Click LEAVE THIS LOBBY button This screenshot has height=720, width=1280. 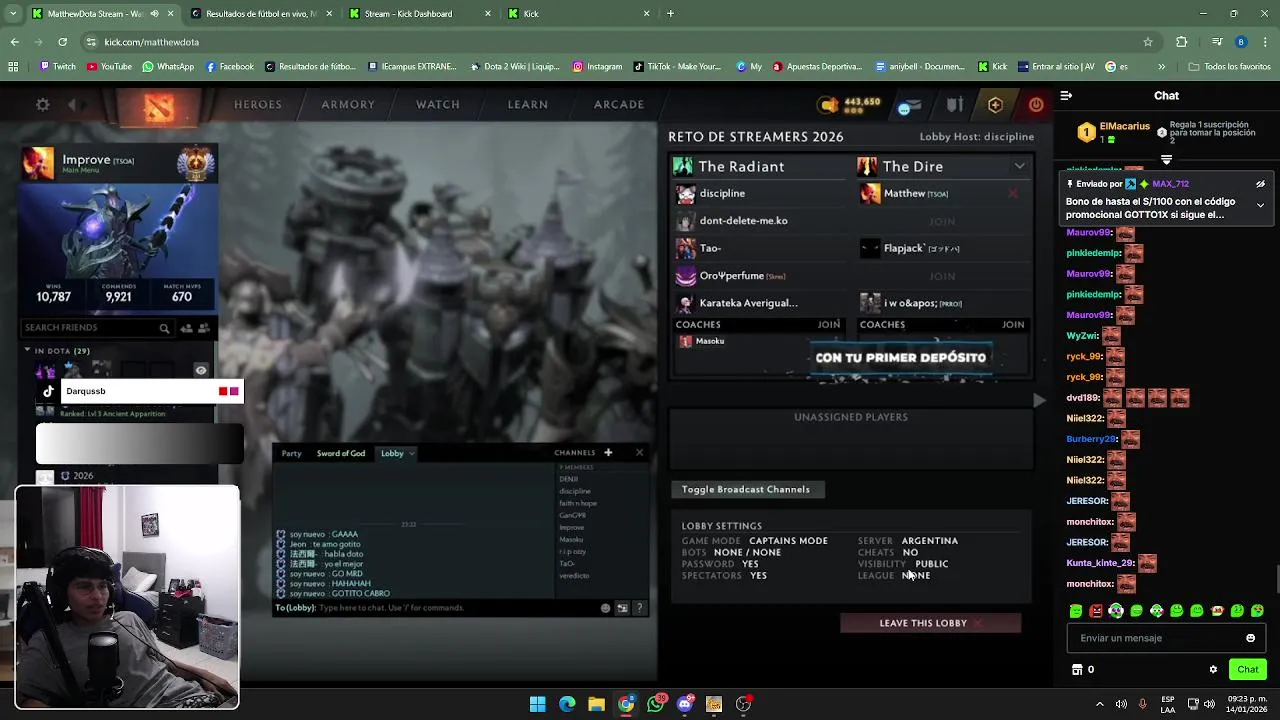tap(930, 623)
